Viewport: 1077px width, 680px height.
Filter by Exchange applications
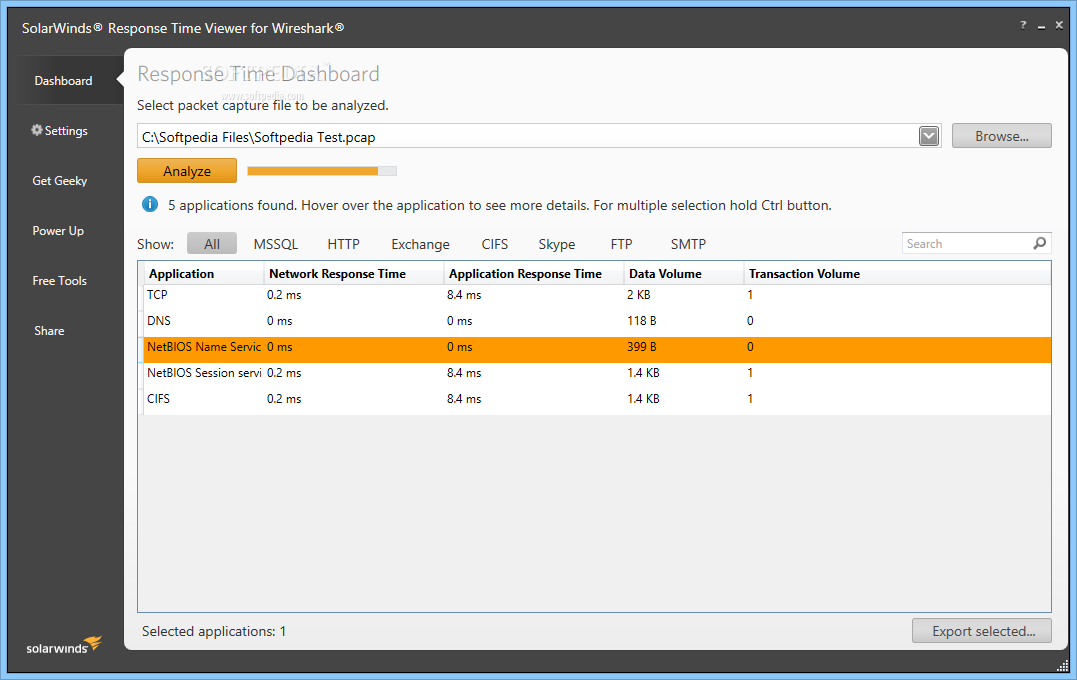420,244
